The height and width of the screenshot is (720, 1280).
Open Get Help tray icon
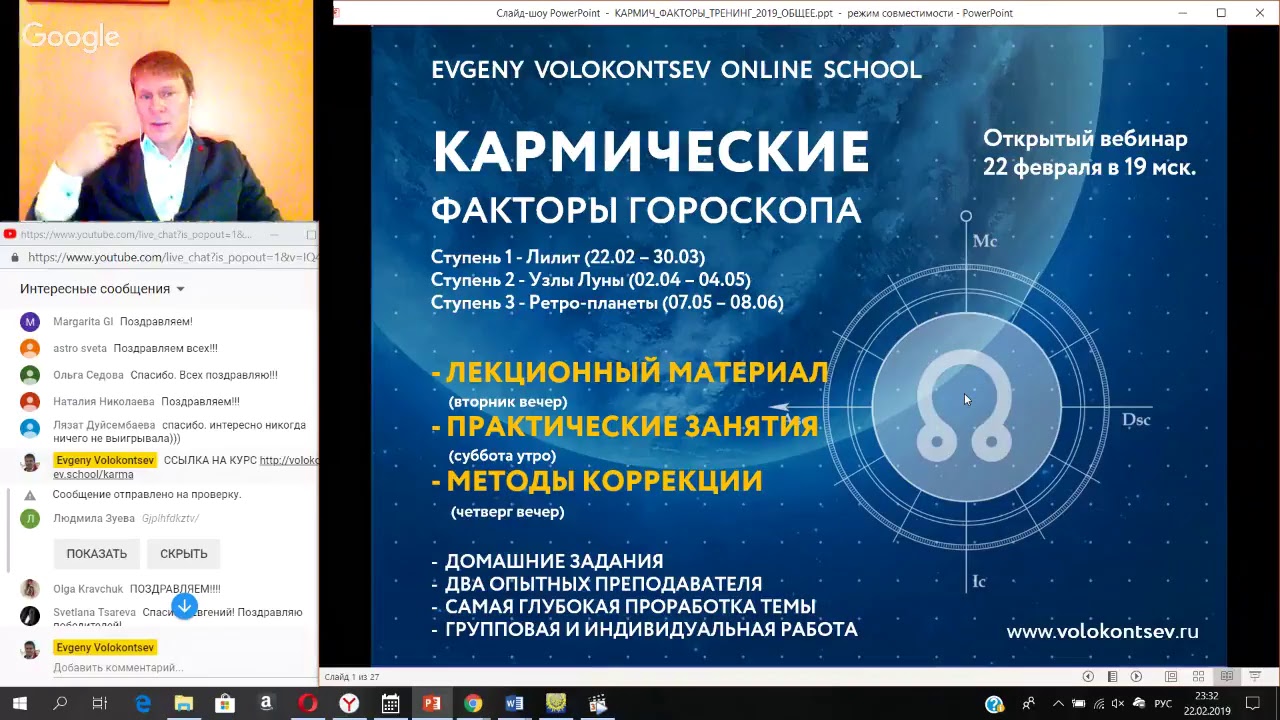click(994, 704)
